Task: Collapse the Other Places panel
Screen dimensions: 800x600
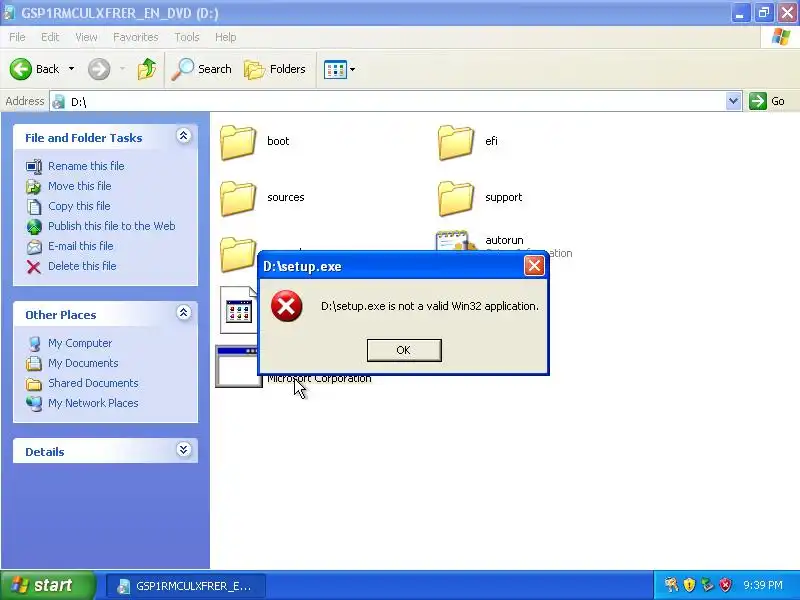Action: point(184,313)
